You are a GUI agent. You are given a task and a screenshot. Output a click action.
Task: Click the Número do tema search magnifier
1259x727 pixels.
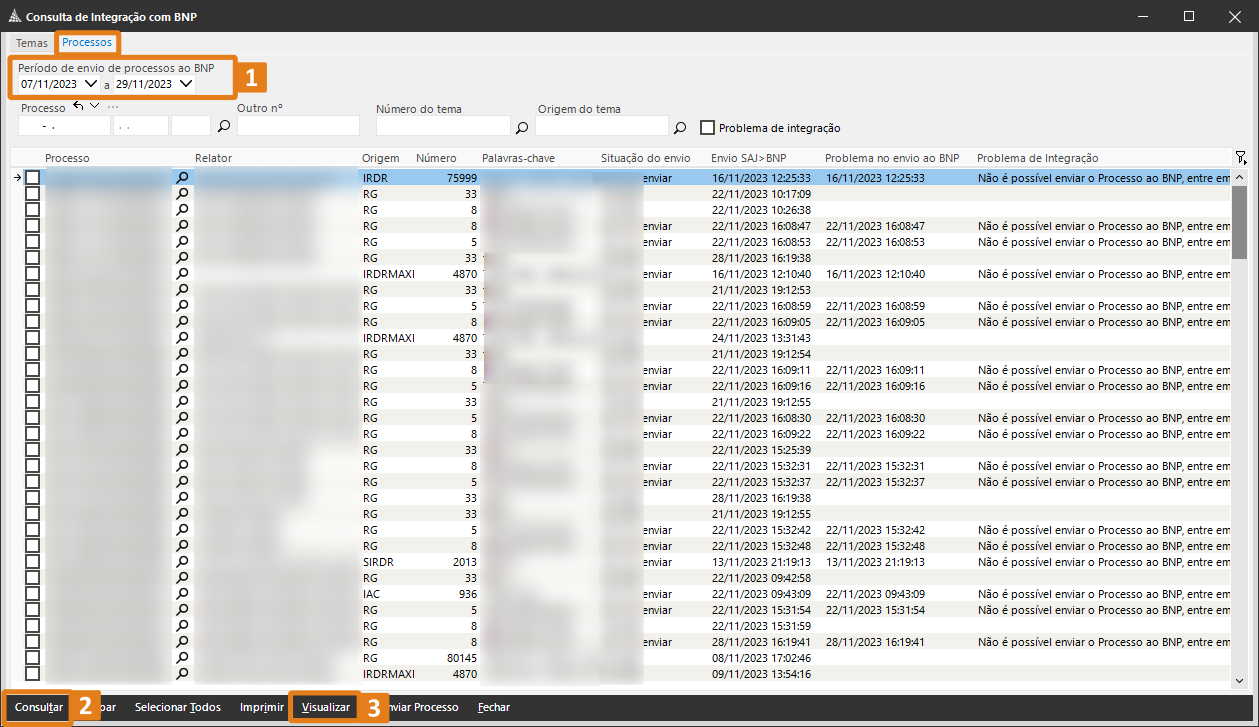click(x=521, y=128)
